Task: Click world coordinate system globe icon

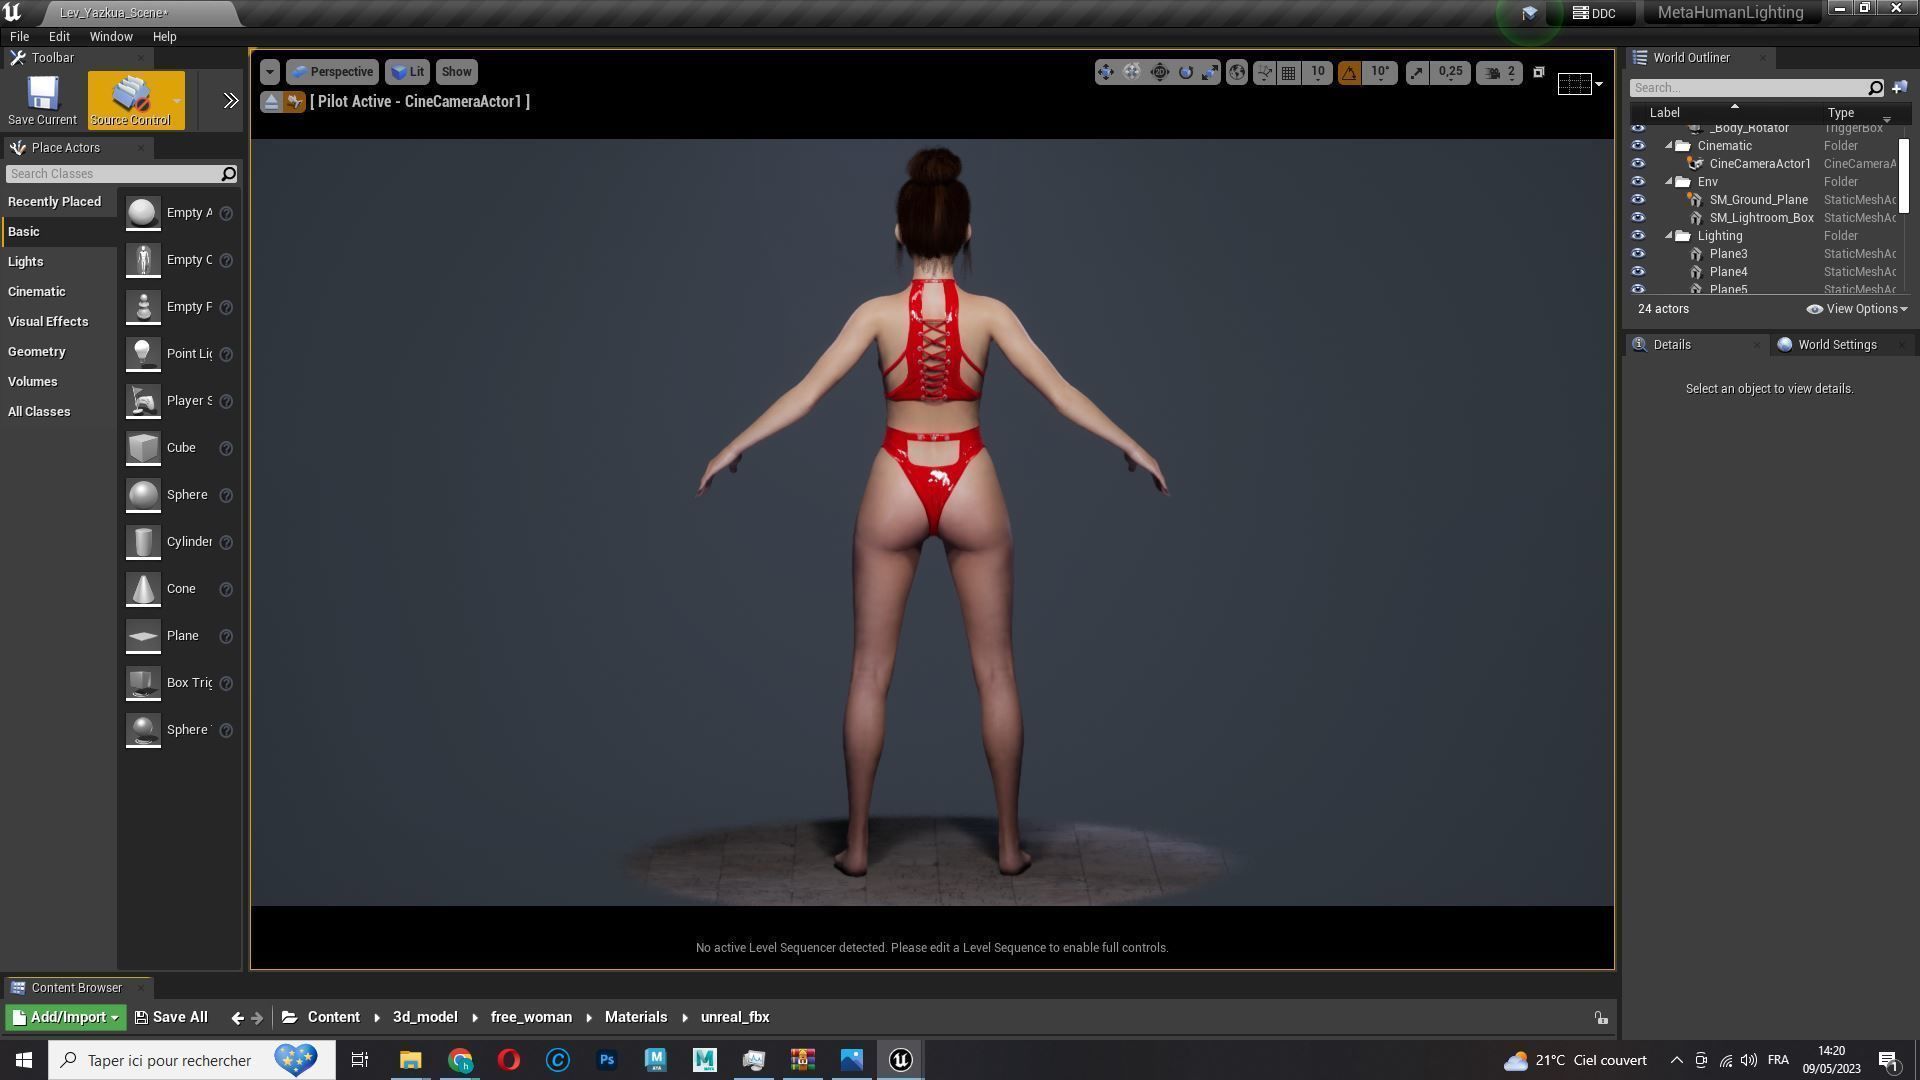Action: [x=1237, y=72]
